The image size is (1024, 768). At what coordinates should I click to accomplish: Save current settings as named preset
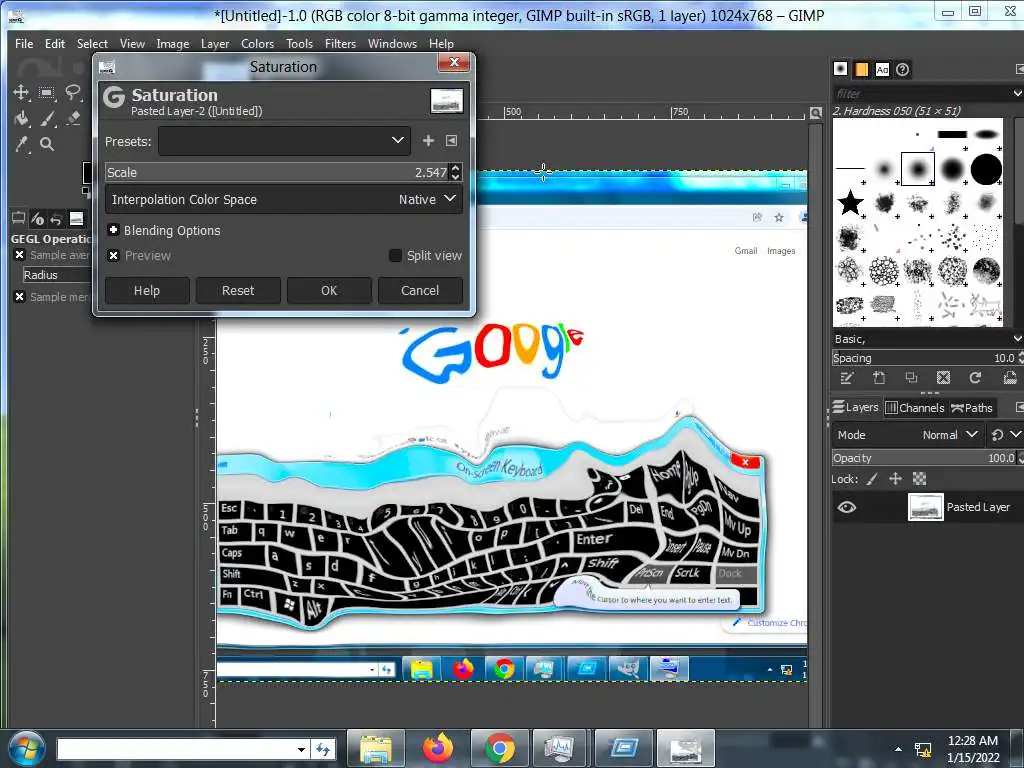pyautogui.click(x=428, y=140)
